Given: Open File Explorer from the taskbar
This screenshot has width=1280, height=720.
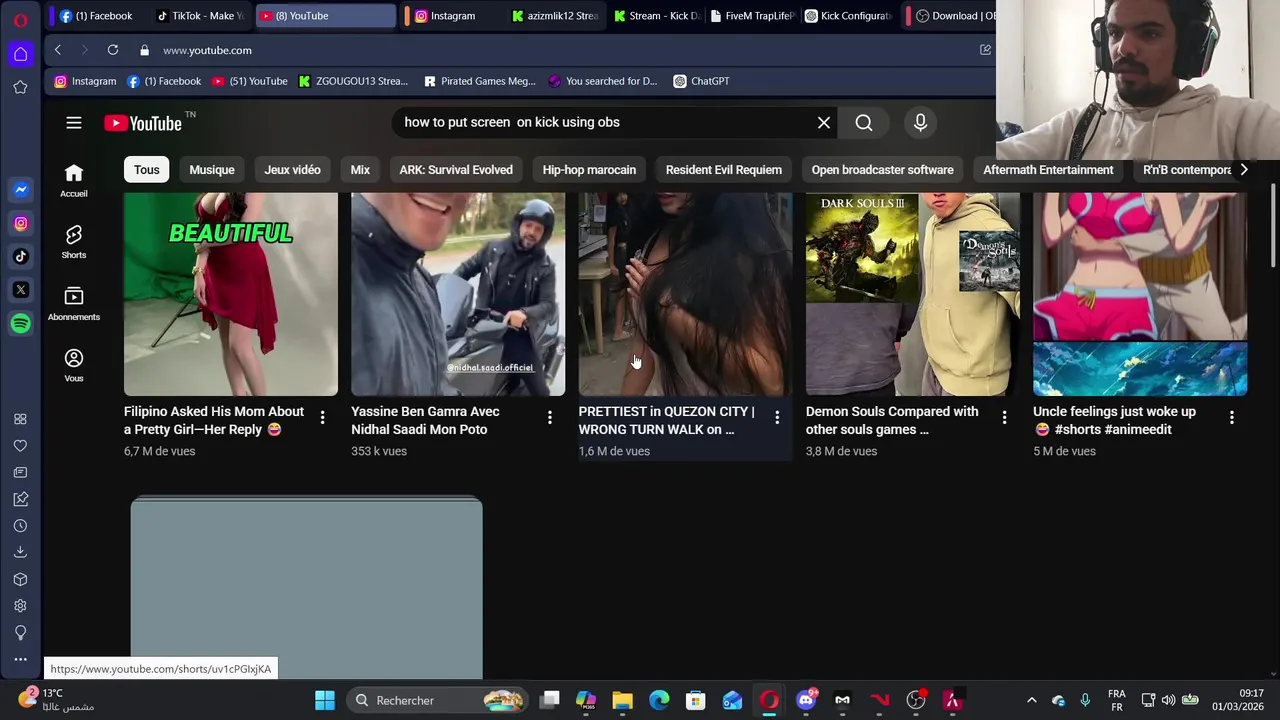Looking at the screenshot, I should point(622,700).
